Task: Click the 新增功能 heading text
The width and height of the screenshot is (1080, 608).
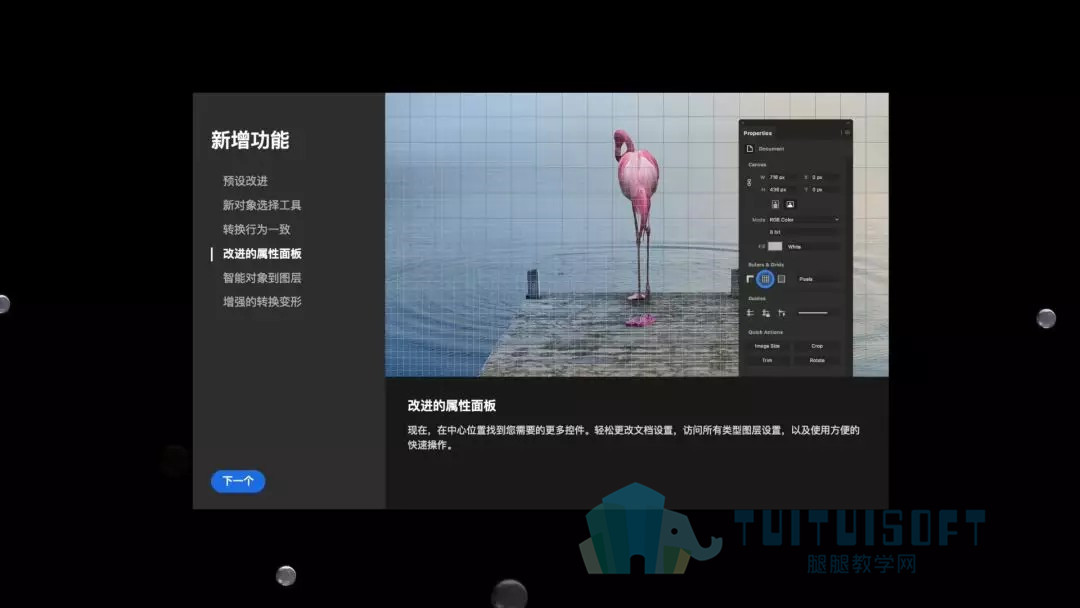Action: tap(250, 140)
